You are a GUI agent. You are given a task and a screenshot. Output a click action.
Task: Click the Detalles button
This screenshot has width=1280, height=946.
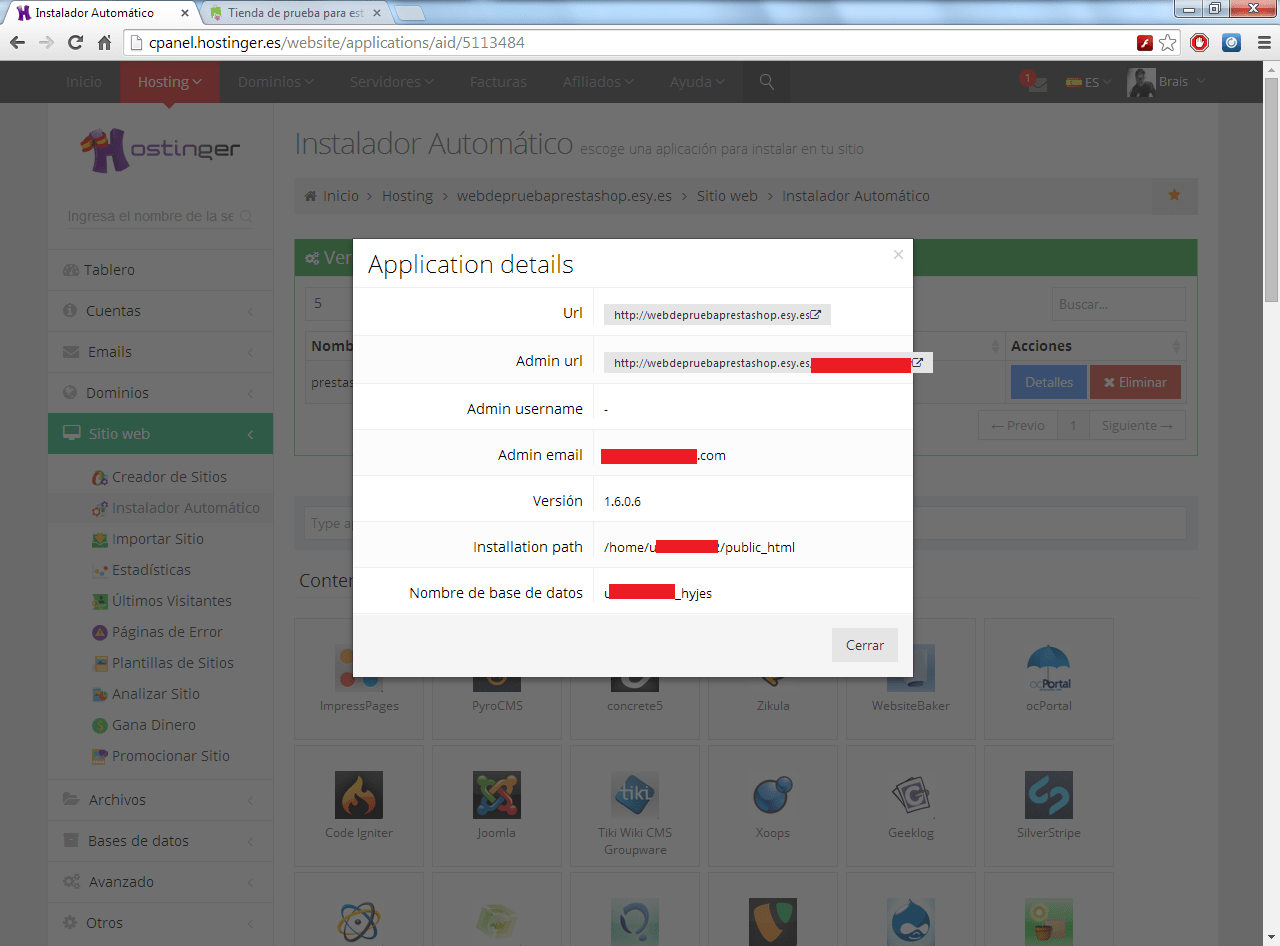point(1048,382)
